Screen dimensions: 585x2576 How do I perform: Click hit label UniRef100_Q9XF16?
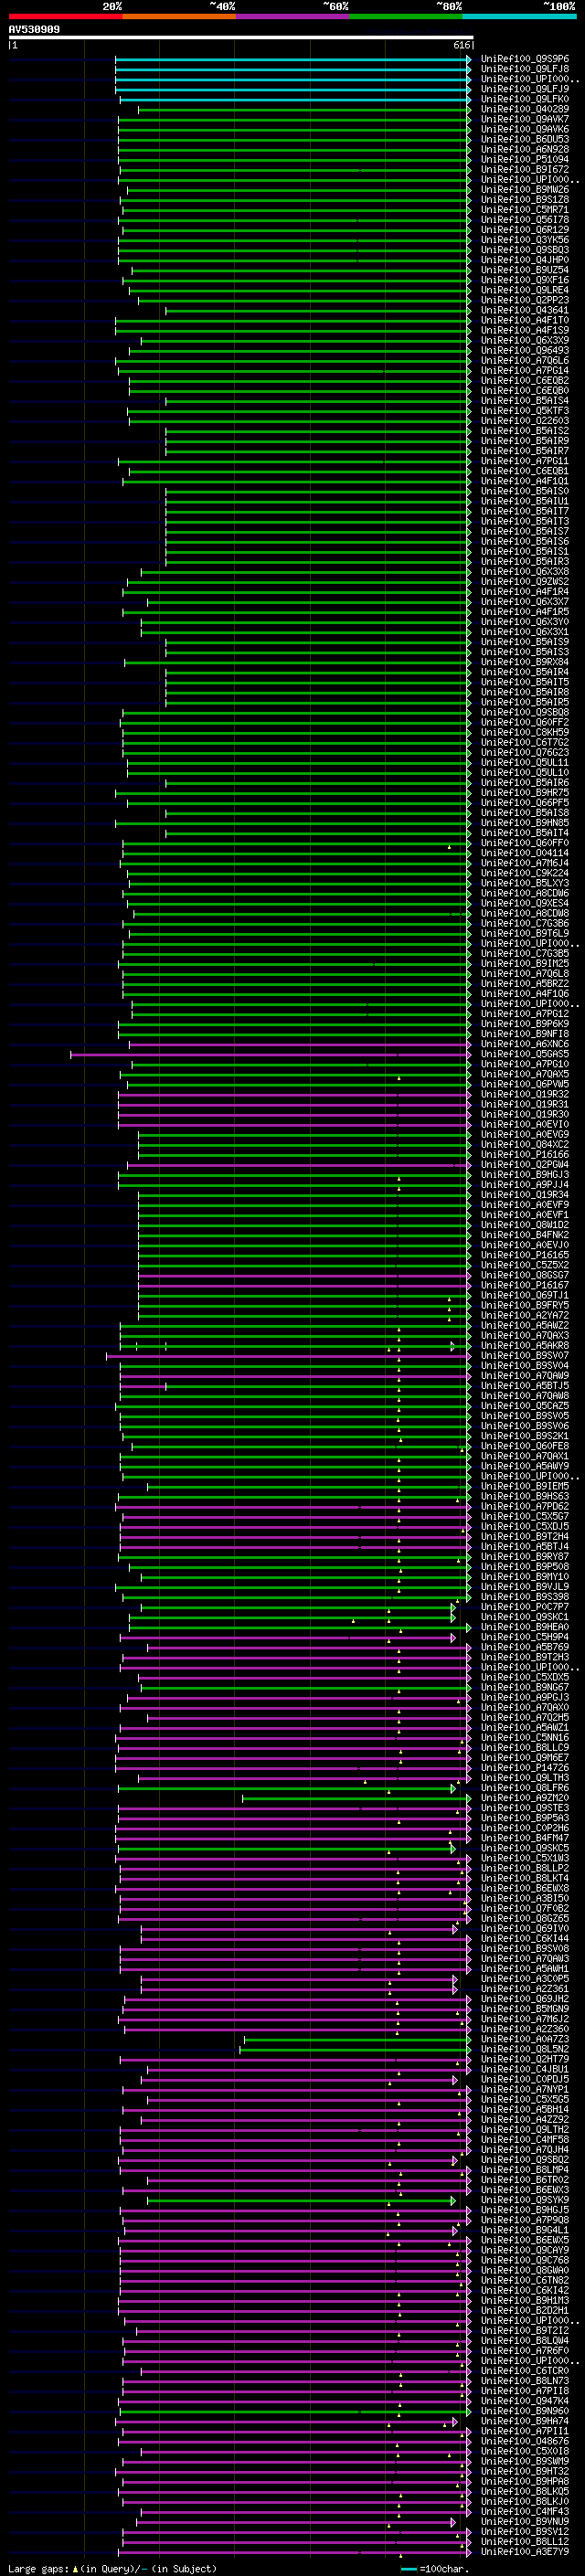(525, 280)
